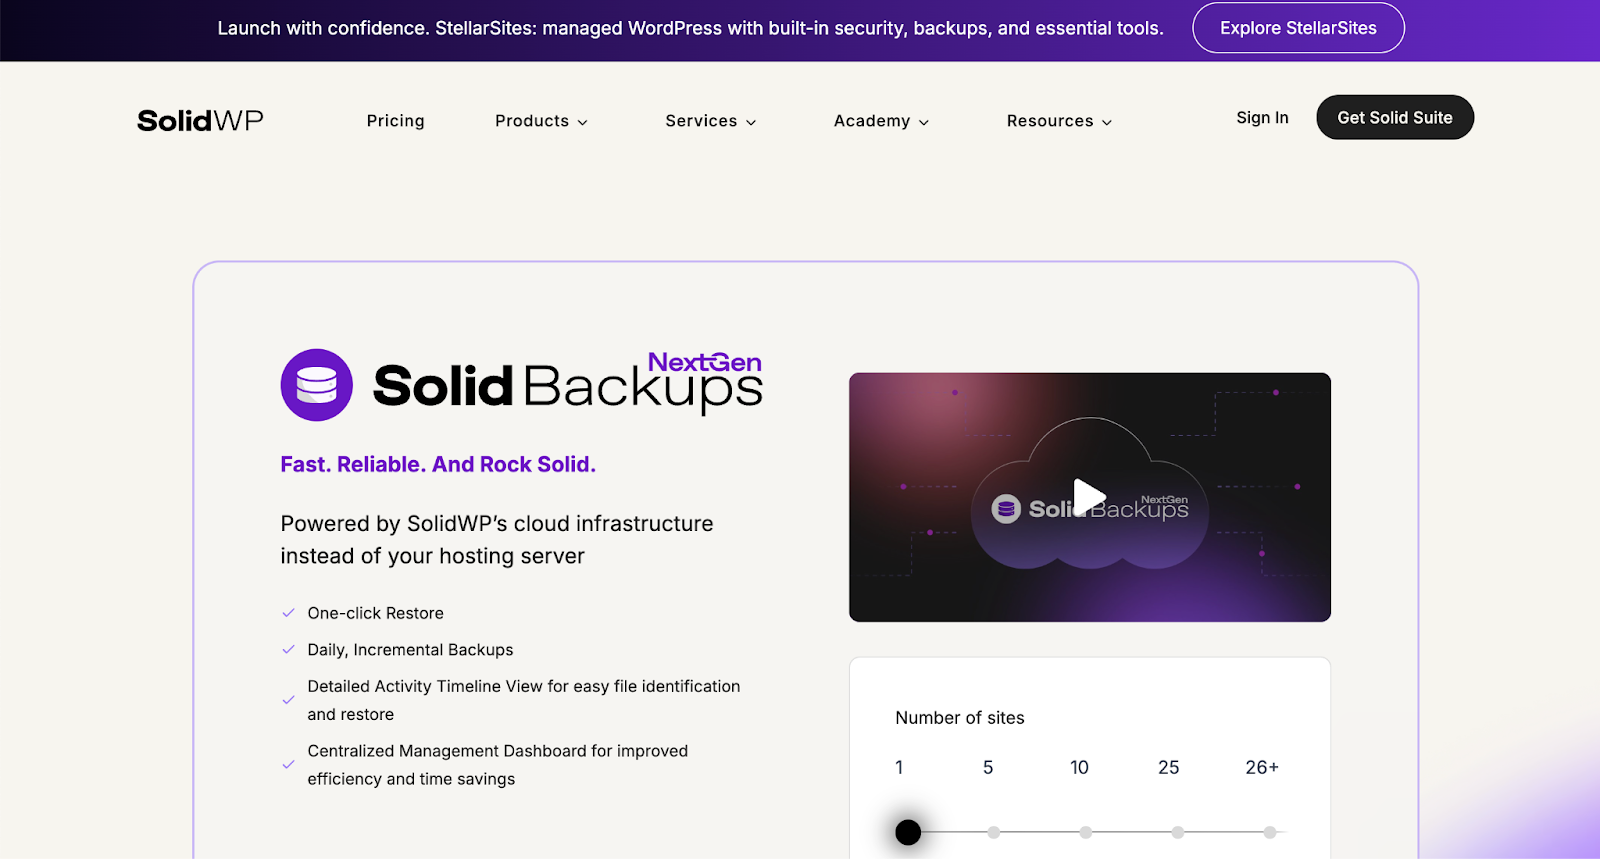The width and height of the screenshot is (1600, 859).
Task: Expand the Products dropdown menu
Action: tap(541, 121)
